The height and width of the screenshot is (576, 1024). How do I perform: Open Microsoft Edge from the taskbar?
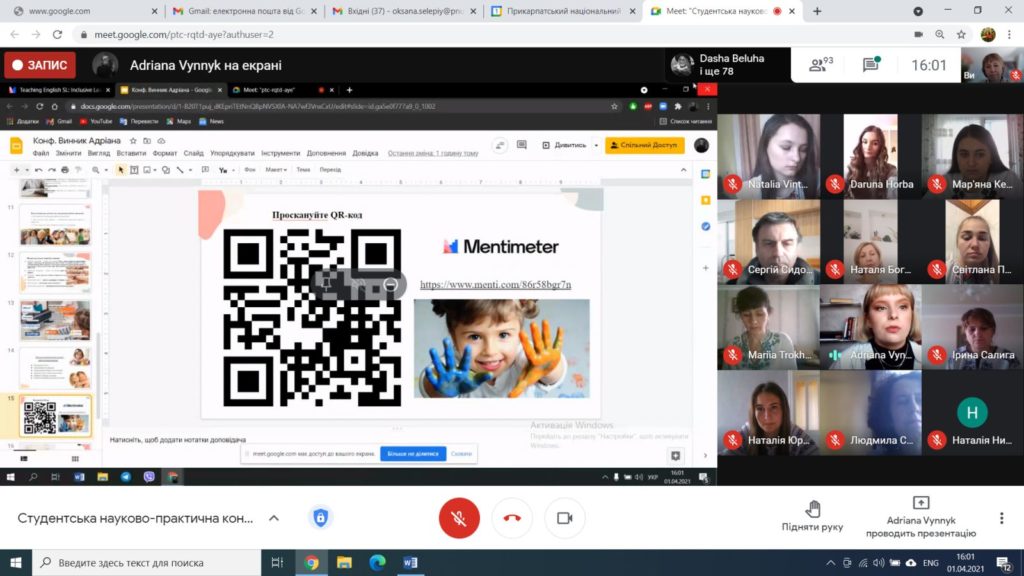(x=377, y=562)
